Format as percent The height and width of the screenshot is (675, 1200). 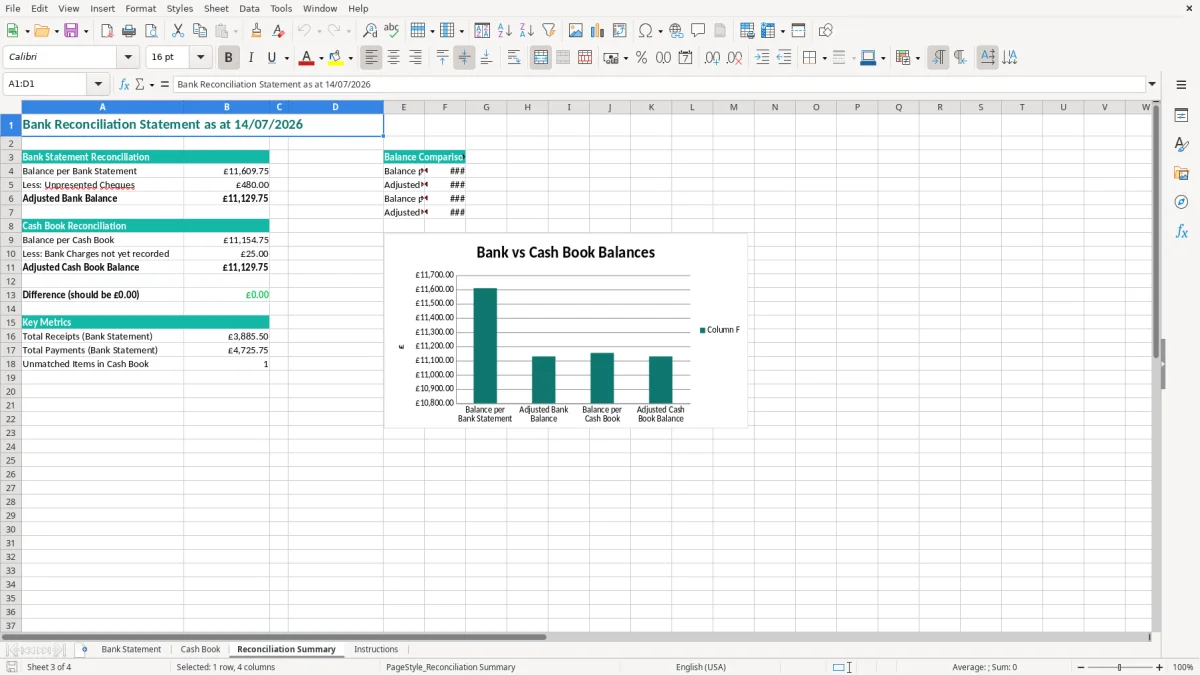(x=641, y=58)
